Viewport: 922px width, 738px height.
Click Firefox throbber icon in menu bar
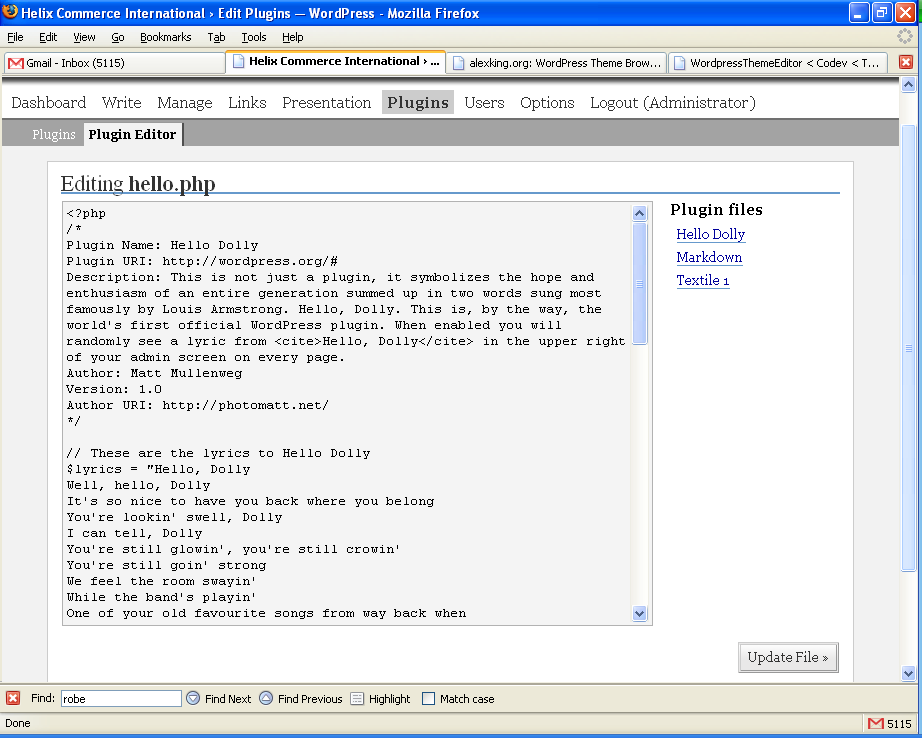[905, 36]
